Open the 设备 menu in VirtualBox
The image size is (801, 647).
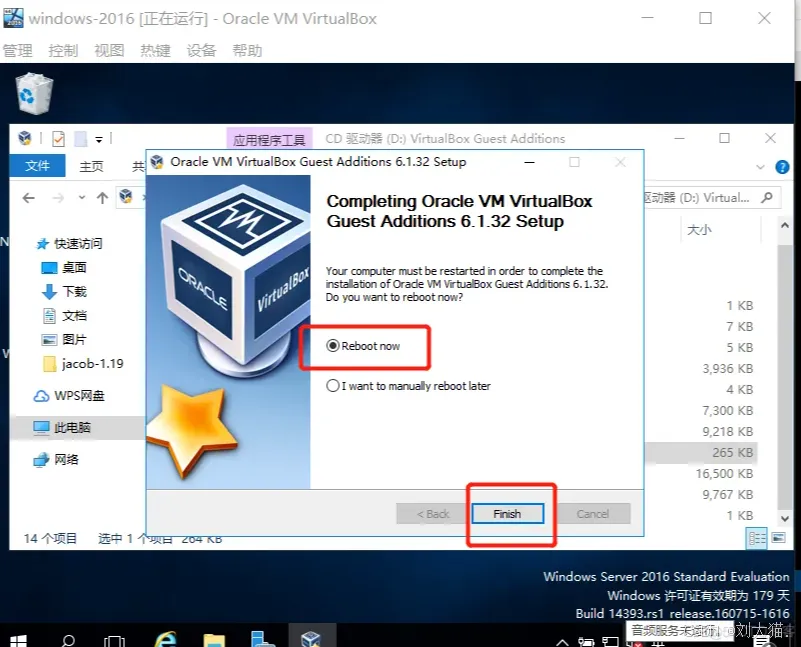(x=201, y=51)
